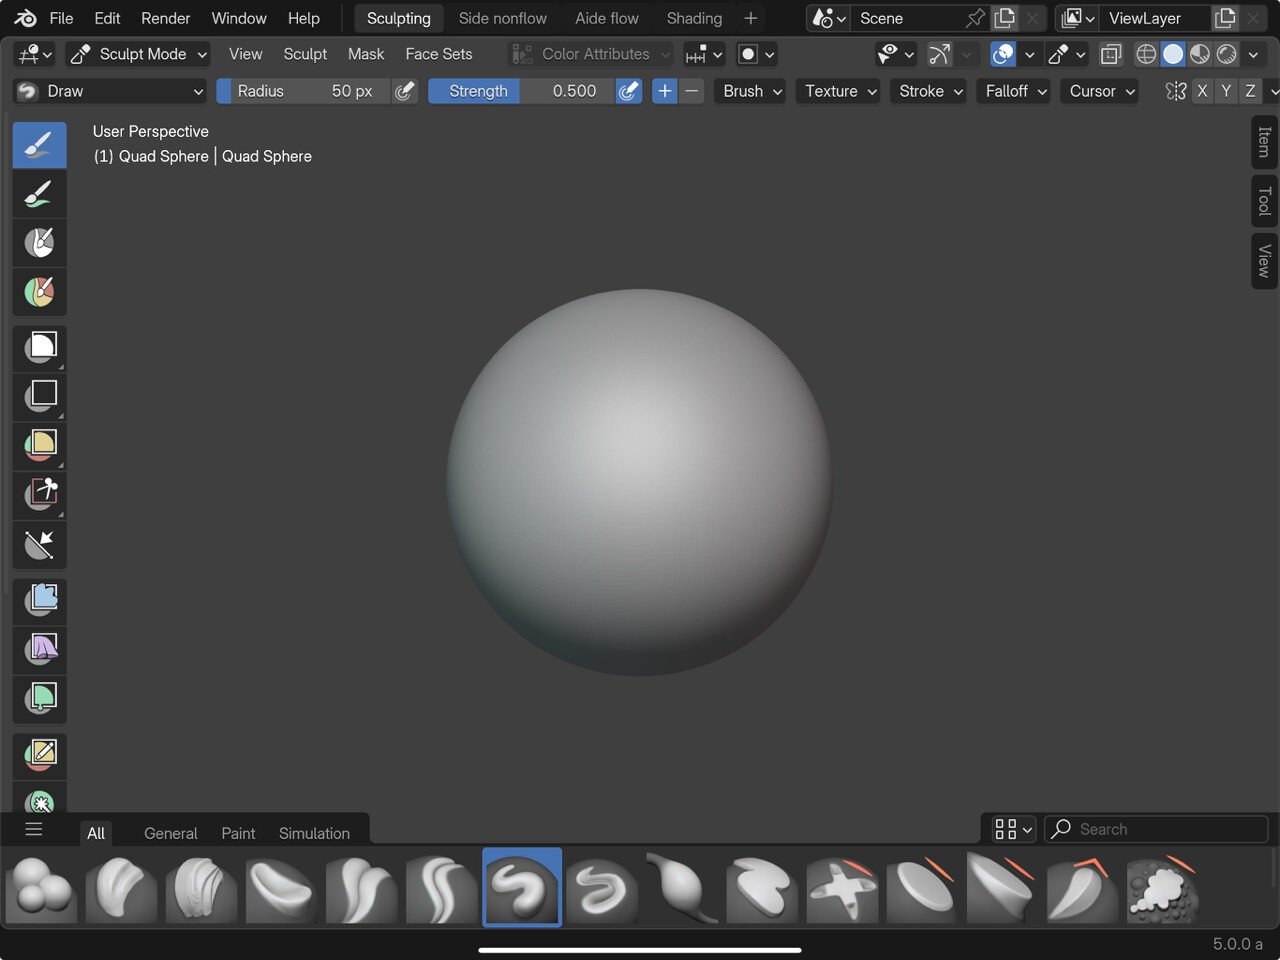Switch brush direction to Subtract
The image size is (1280, 960).
(x=691, y=91)
